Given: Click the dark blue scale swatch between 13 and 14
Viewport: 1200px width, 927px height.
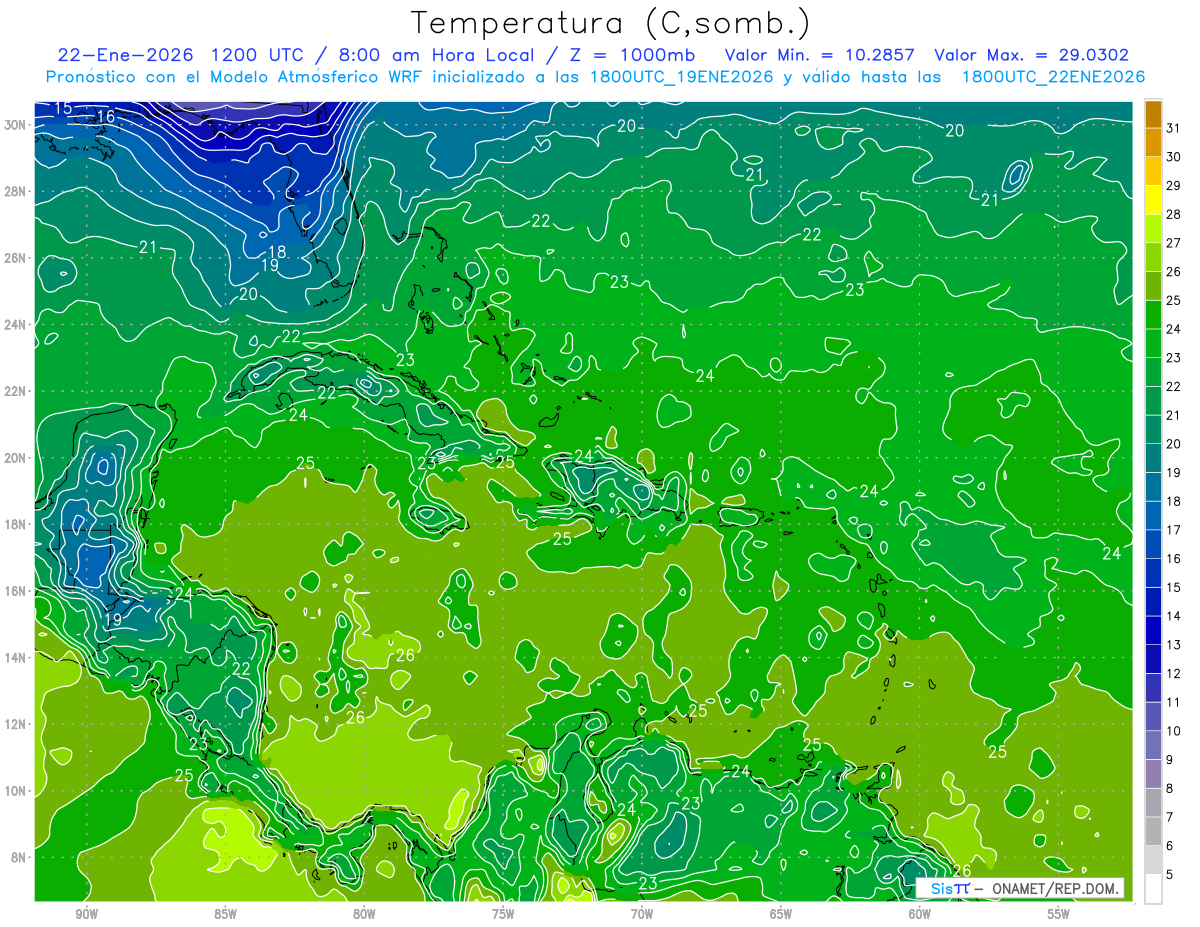Looking at the screenshot, I should coord(1153,630).
